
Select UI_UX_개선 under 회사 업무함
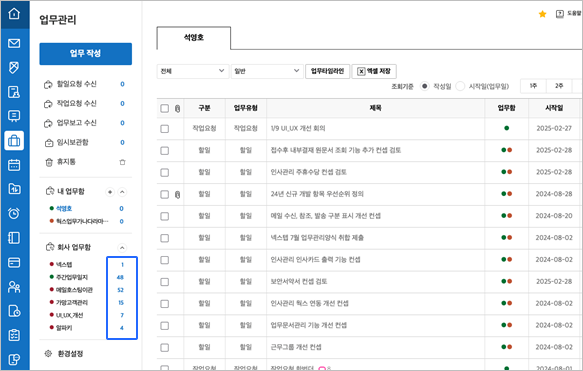tap(70, 315)
